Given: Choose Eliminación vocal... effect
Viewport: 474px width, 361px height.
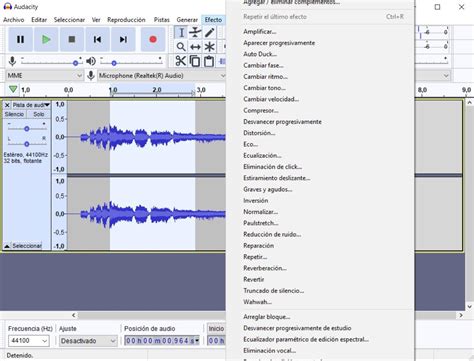Looking at the screenshot, I should (269, 351).
